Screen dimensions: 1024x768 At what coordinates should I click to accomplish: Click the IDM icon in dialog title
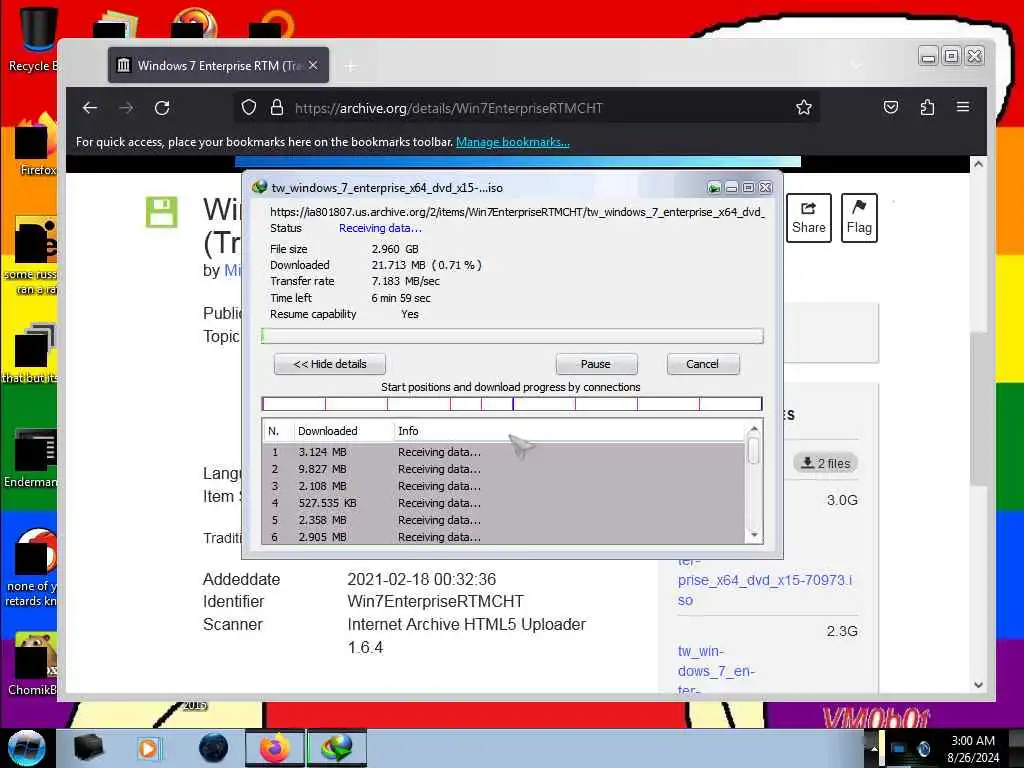[259, 187]
